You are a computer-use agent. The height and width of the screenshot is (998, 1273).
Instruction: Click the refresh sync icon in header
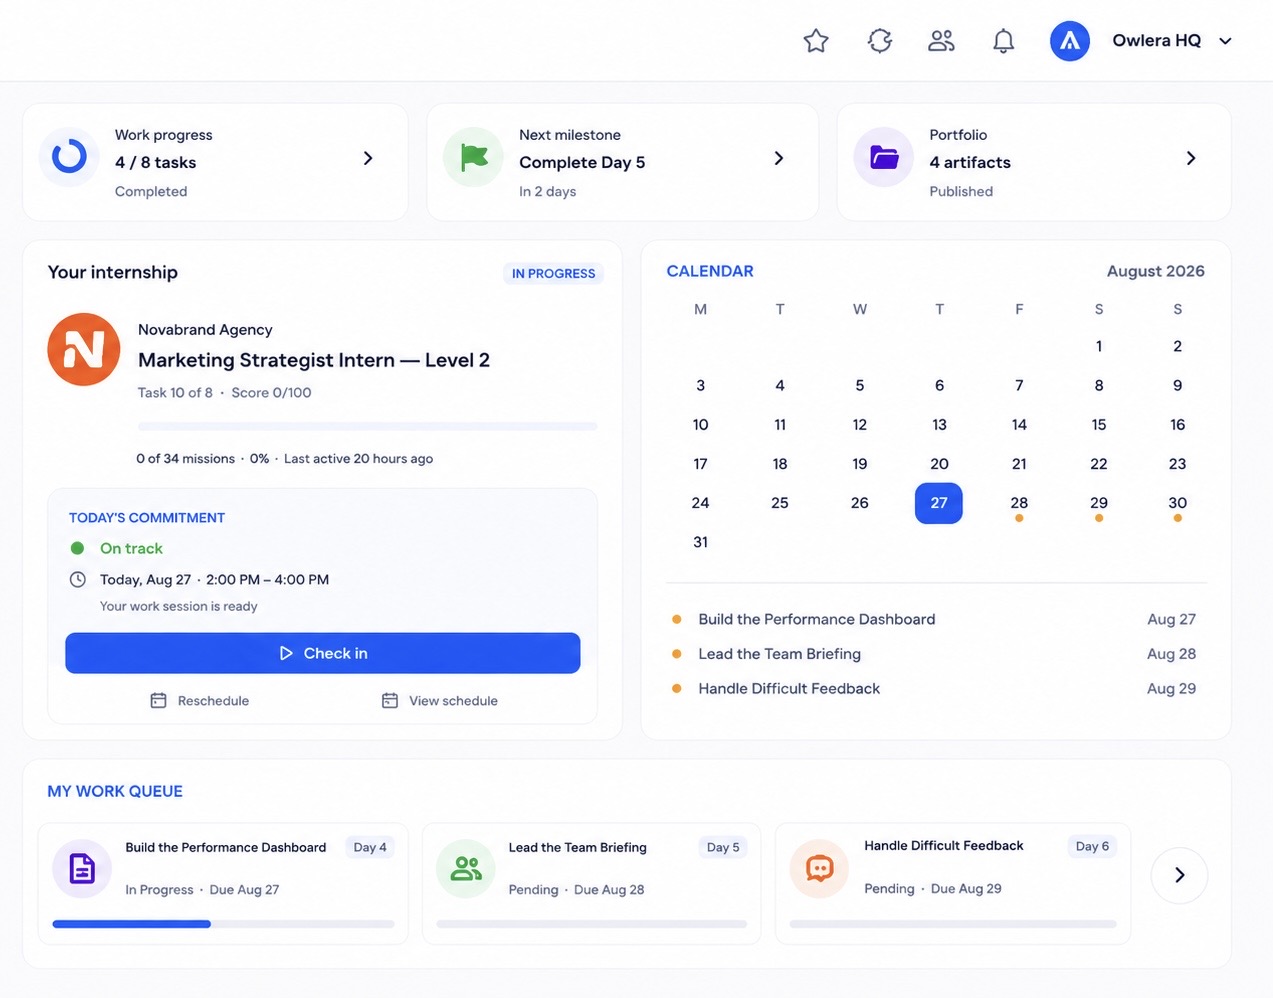coord(879,41)
